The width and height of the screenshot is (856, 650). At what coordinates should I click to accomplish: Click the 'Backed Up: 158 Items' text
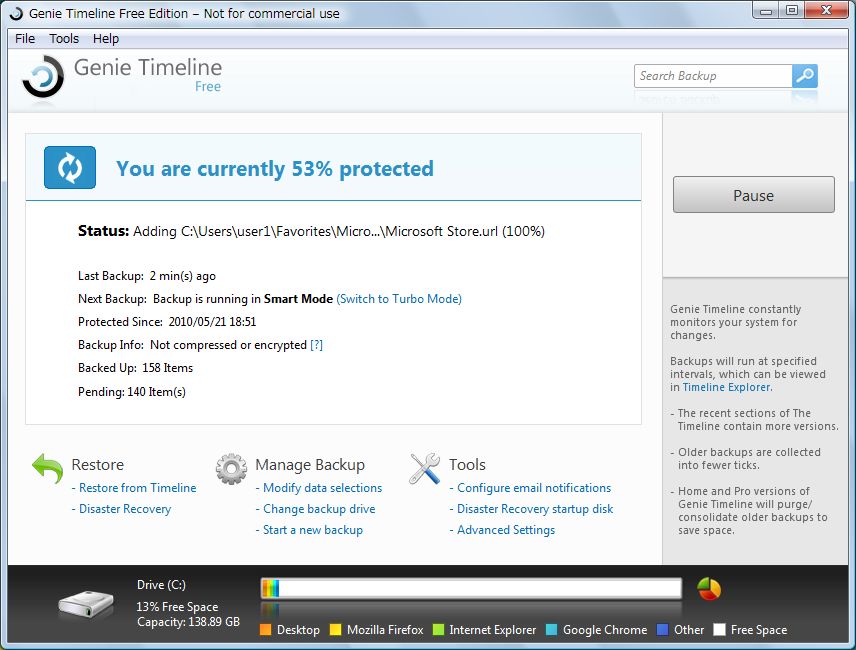pyautogui.click(x=135, y=368)
